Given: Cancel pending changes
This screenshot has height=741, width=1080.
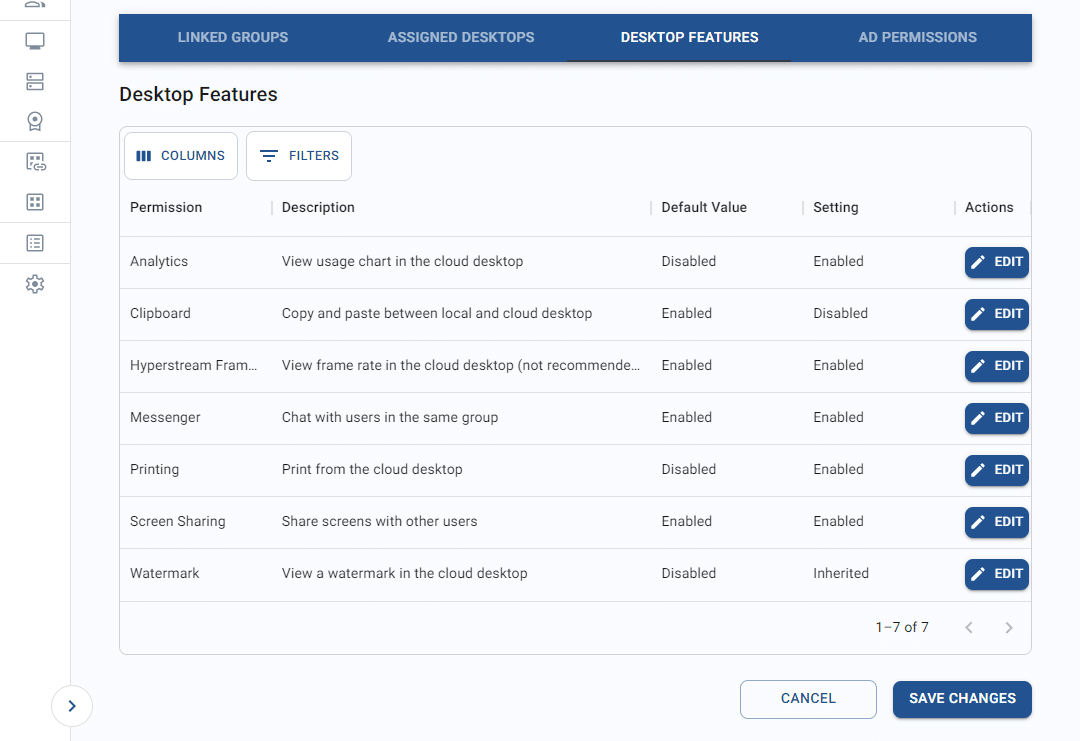Looking at the screenshot, I should pos(807,699).
